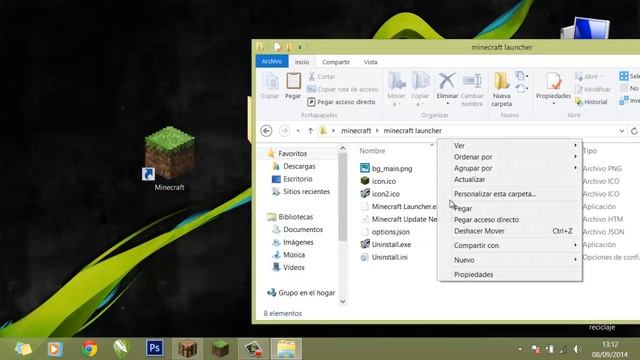Expand the Agrupar por submenu
This screenshot has width=640, height=360.
click(x=509, y=168)
